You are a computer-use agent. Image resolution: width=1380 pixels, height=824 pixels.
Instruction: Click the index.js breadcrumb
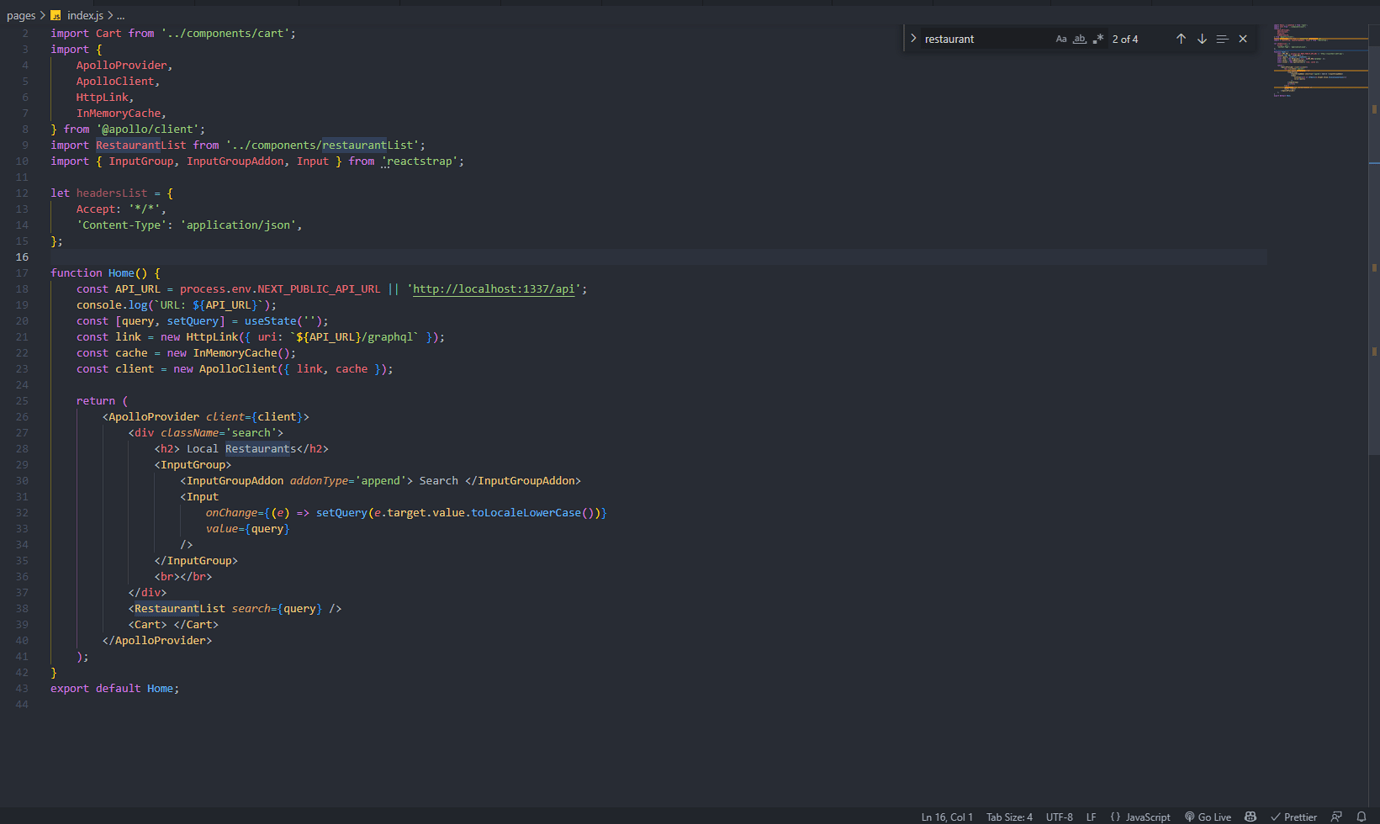84,16
